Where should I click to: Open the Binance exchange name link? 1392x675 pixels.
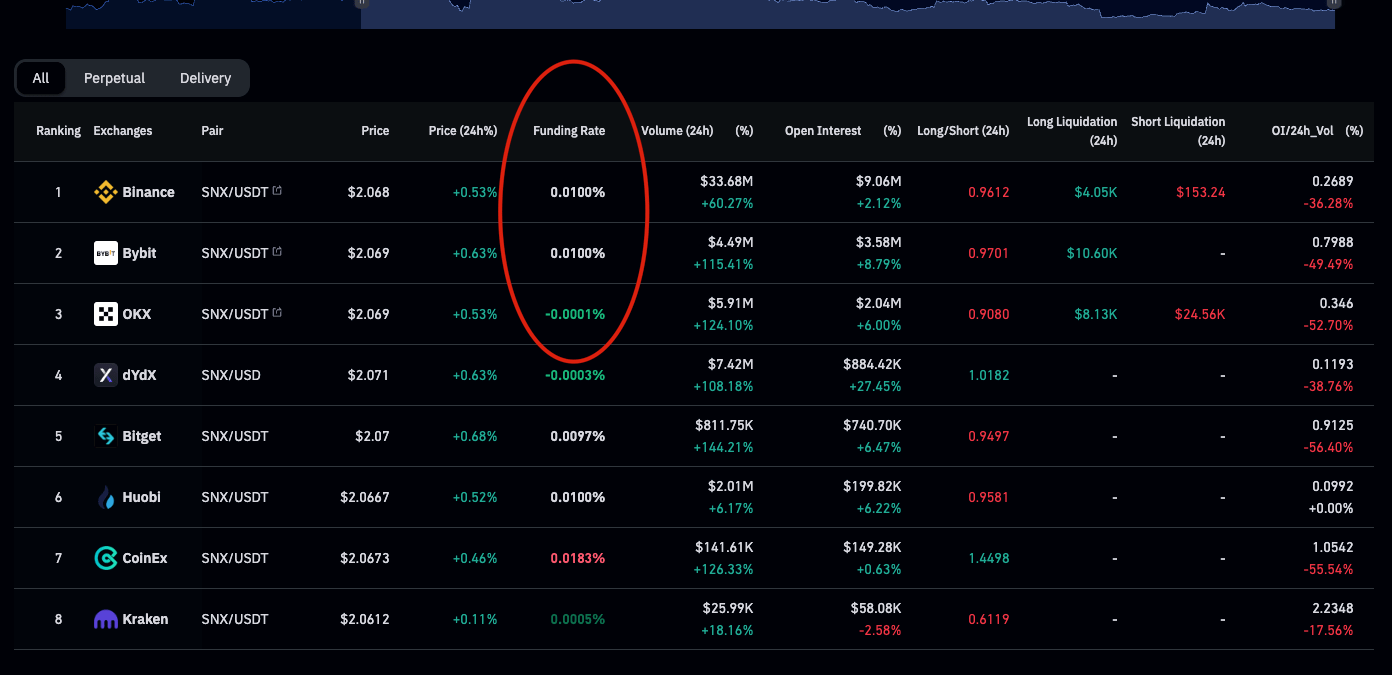tap(148, 192)
